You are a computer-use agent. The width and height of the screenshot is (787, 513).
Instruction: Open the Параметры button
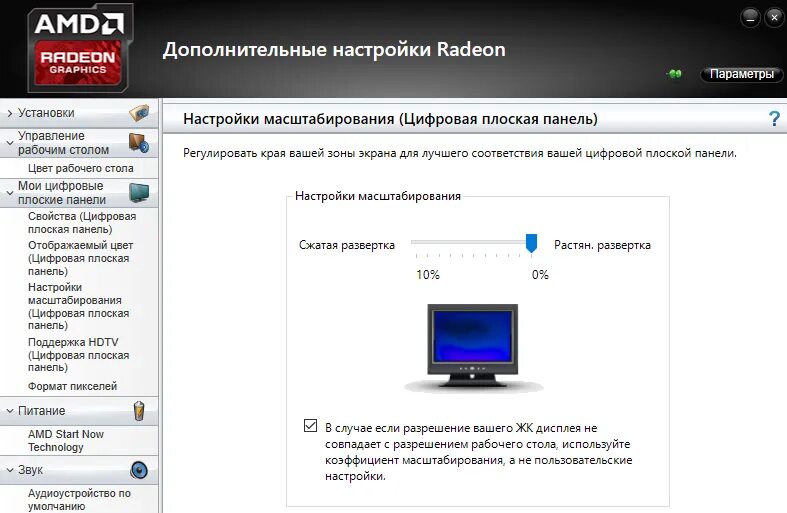click(x=741, y=74)
